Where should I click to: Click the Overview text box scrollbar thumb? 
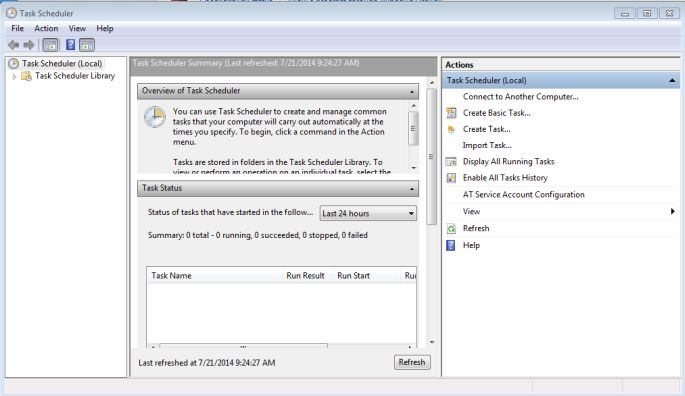click(x=413, y=129)
